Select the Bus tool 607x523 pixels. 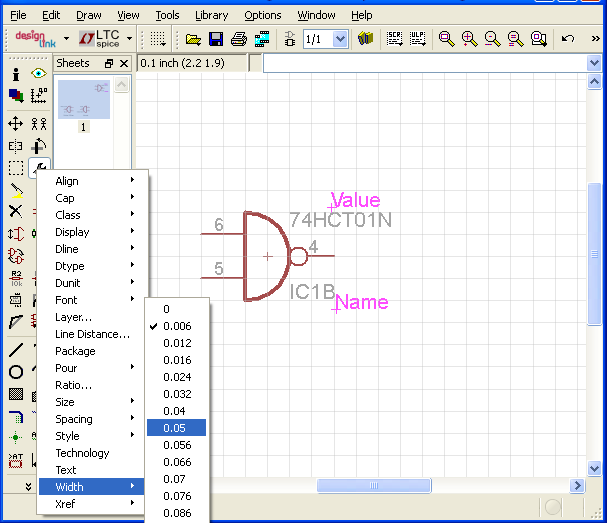tap(15, 417)
